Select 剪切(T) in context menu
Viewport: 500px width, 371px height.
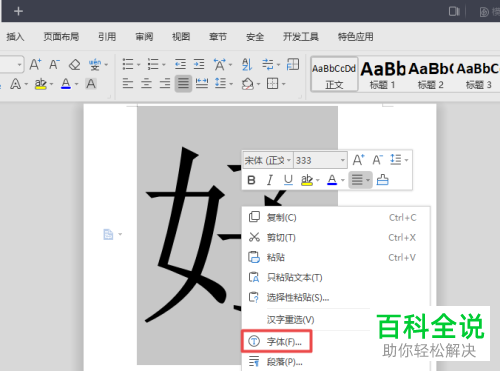click(336, 238)
